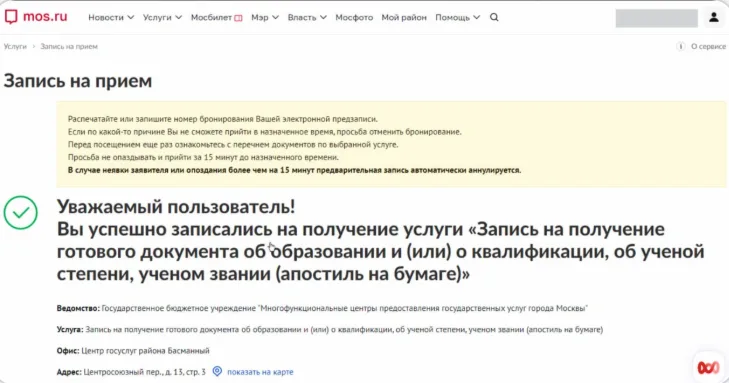Image resolution: width=729 pixels, height=383 pixels.
Task: Open the Мосфото menu item
Action: click(x=354, y=17)
